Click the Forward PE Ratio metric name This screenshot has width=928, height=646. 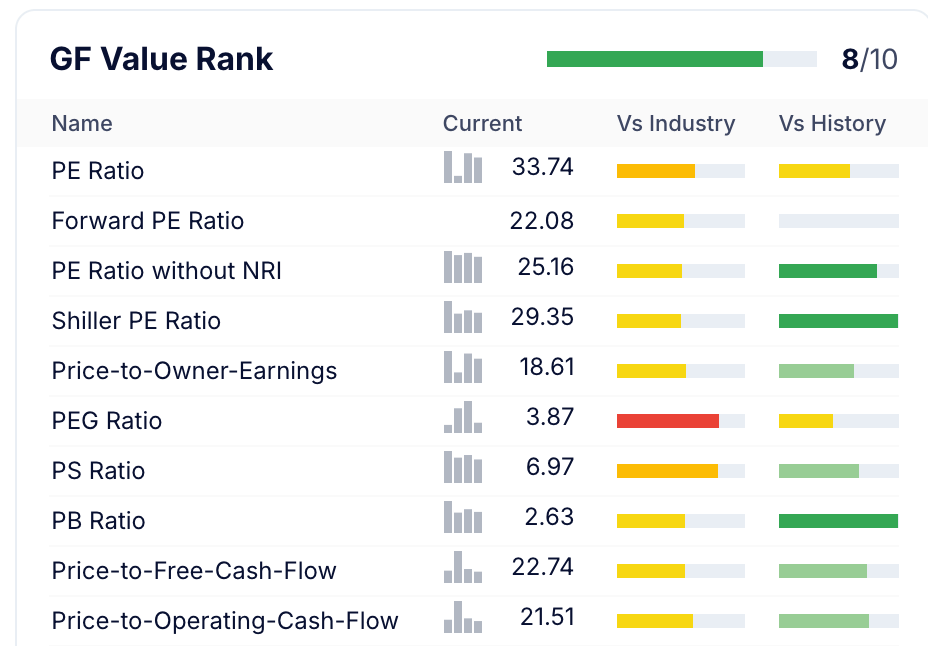[x=147, y=221]
